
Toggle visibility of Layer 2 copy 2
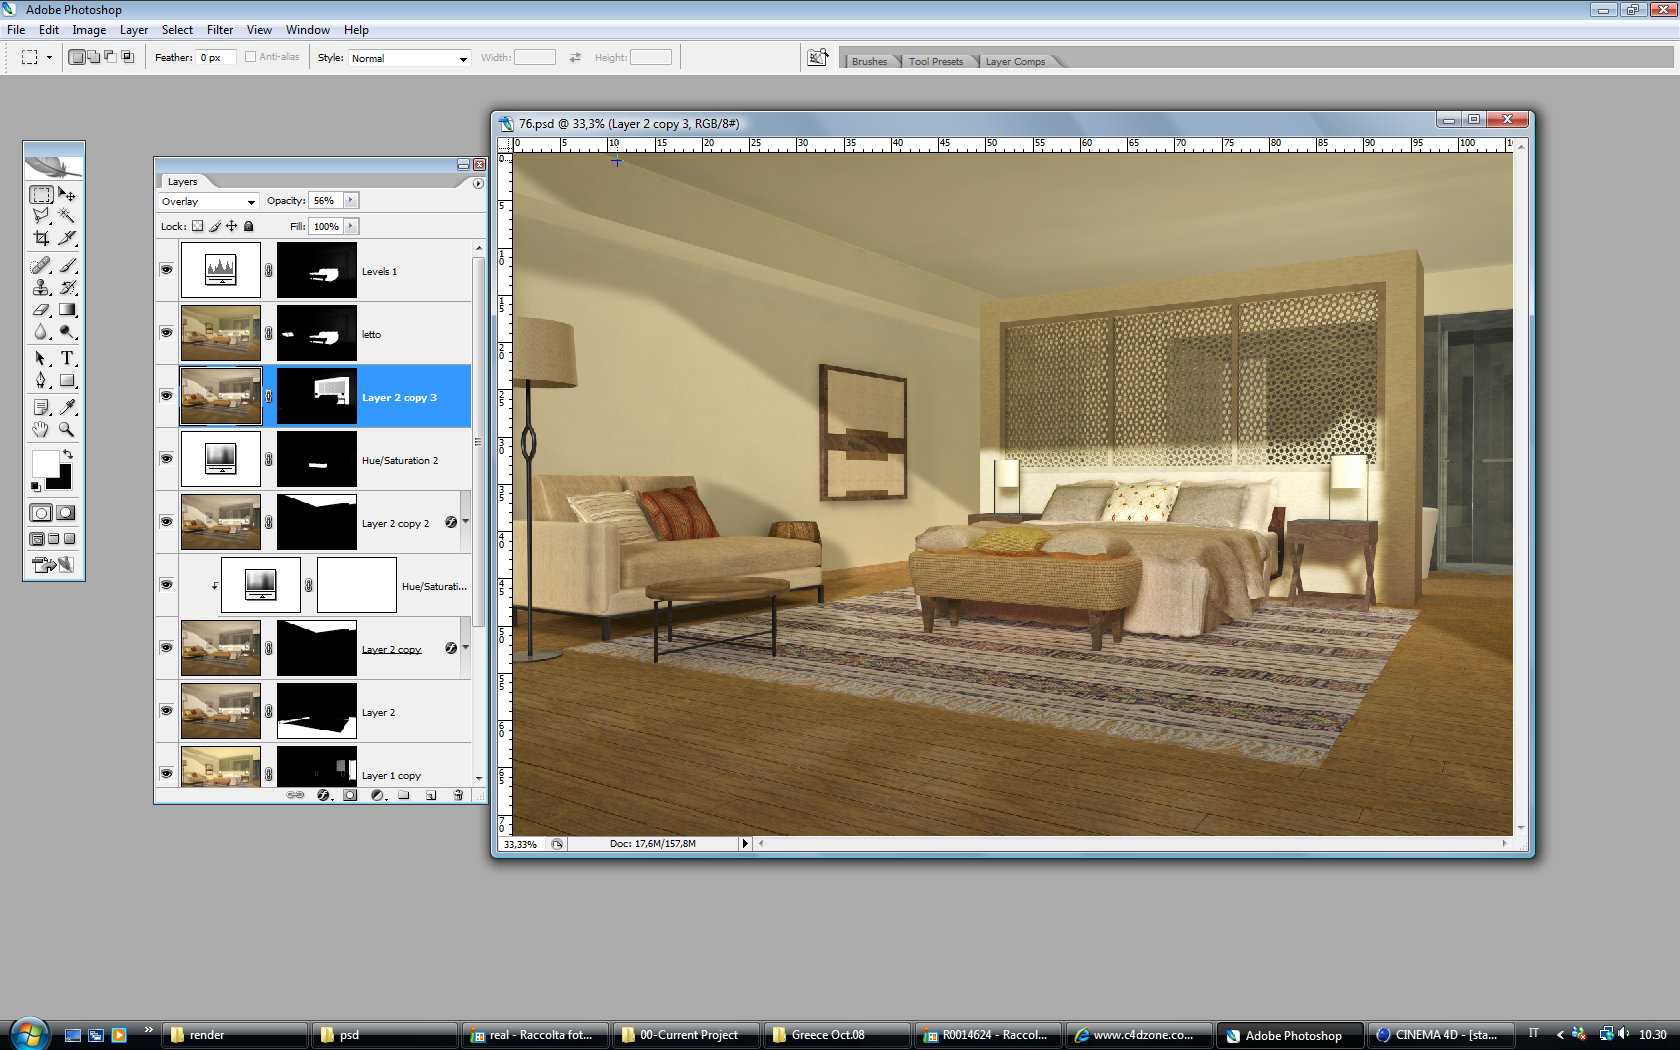[167, 522]
